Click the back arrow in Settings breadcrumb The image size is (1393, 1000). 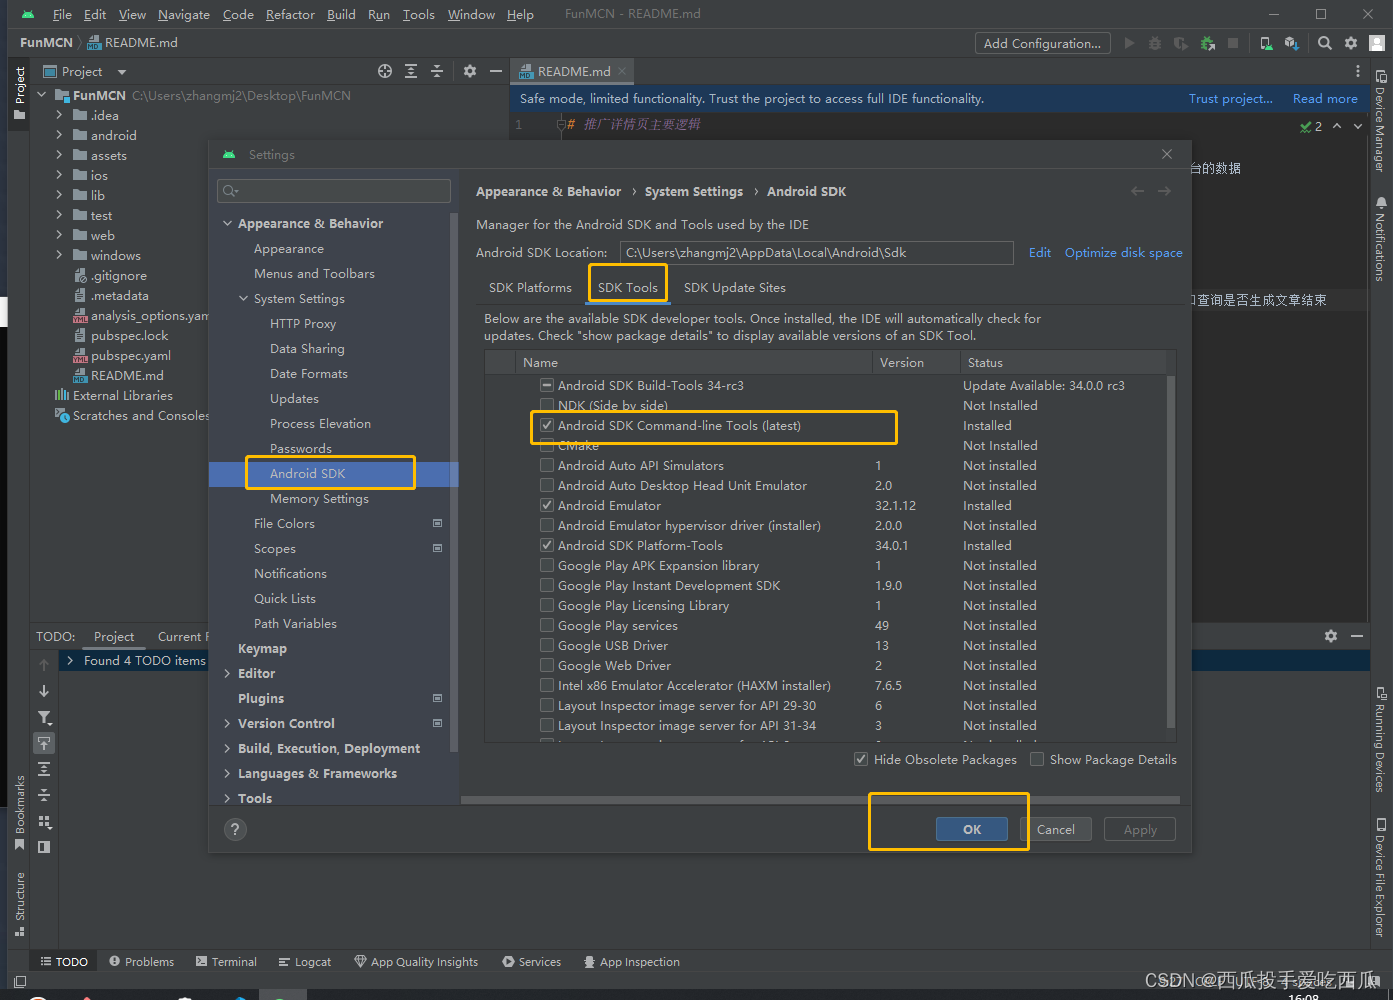click(1137, 191)
